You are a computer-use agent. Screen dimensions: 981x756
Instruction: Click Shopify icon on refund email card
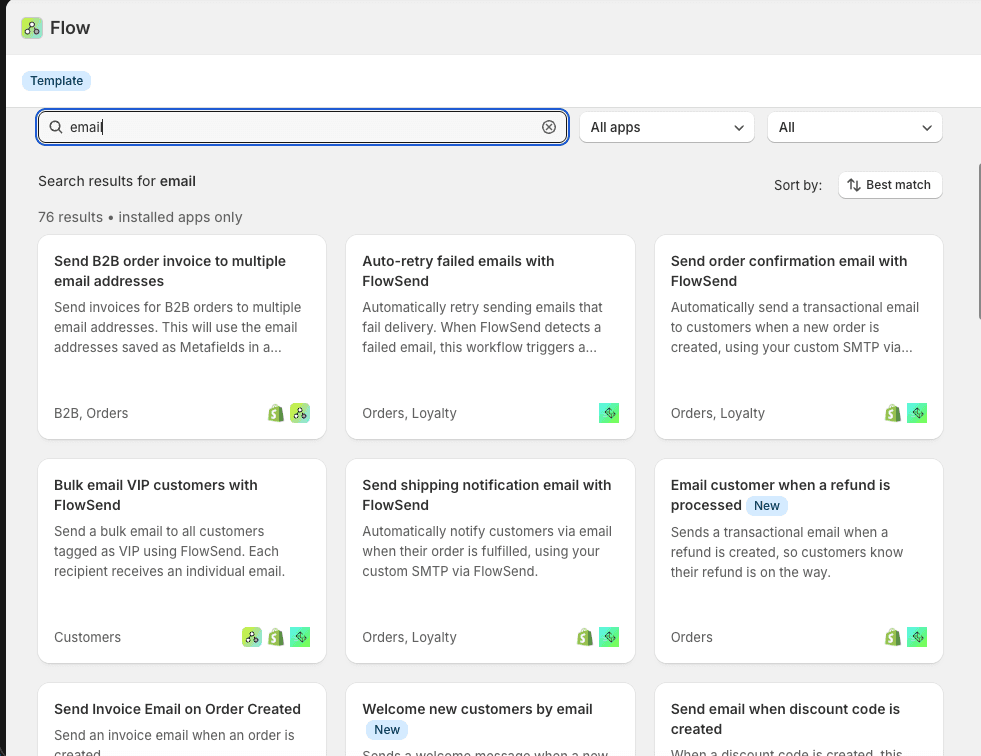coord(893,637)
